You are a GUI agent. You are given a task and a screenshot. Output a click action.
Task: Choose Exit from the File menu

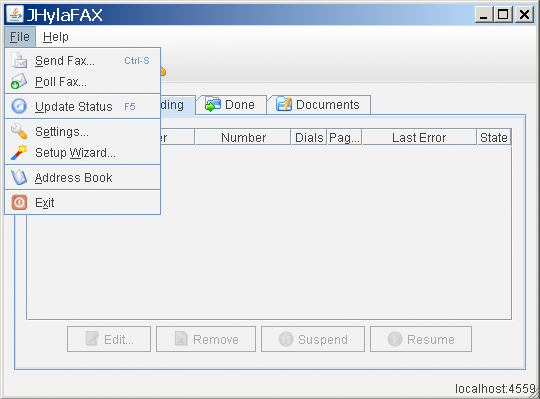pos(83,202)
